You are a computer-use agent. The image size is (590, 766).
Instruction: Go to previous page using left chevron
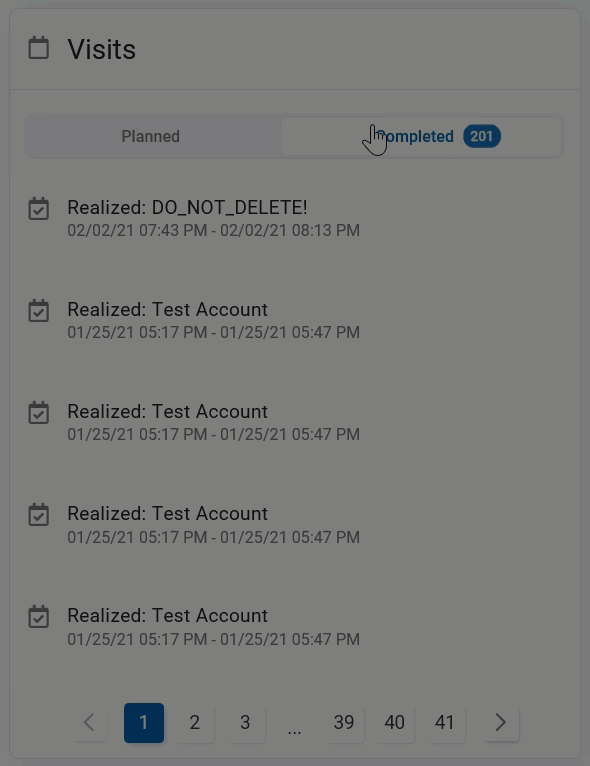click(89, 723)
